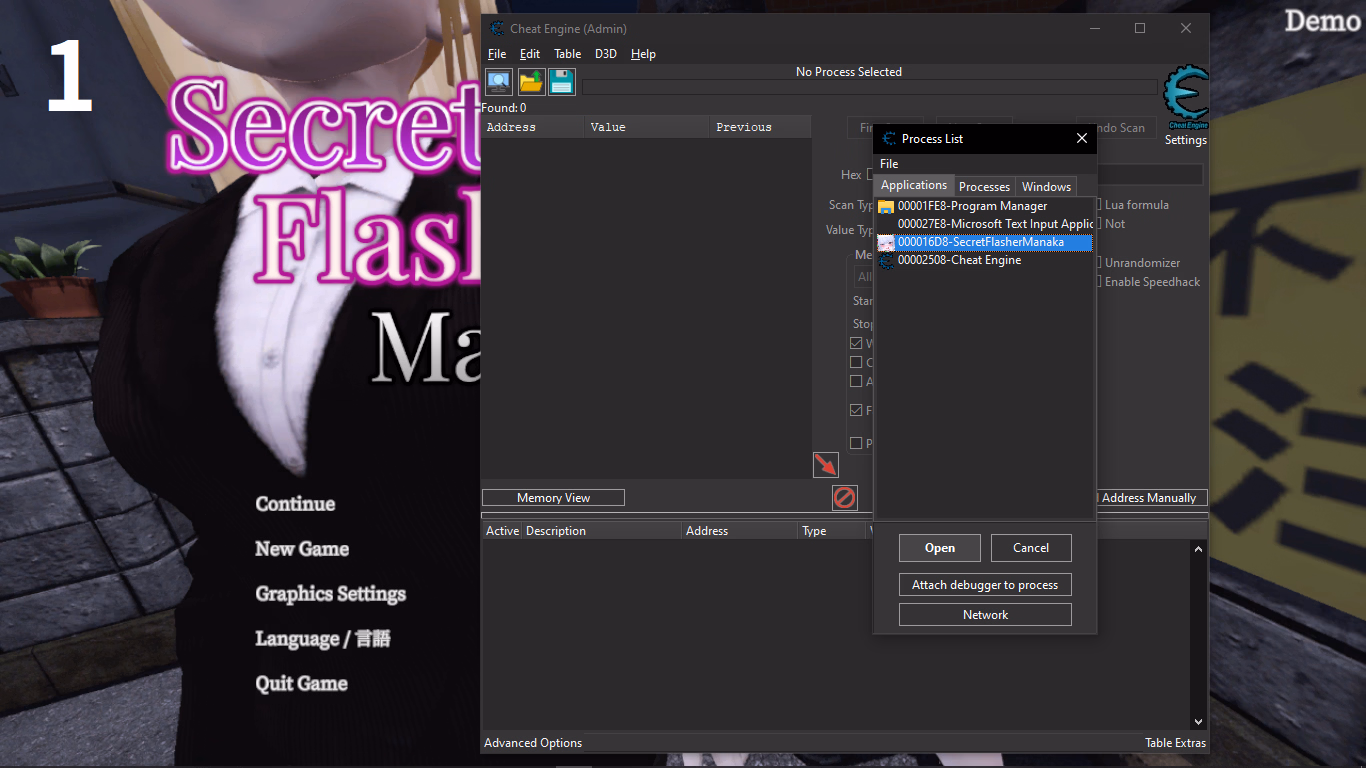Click the Memory View button
1366x768 pixels.
pyautogui.click(x=553, y=498)
